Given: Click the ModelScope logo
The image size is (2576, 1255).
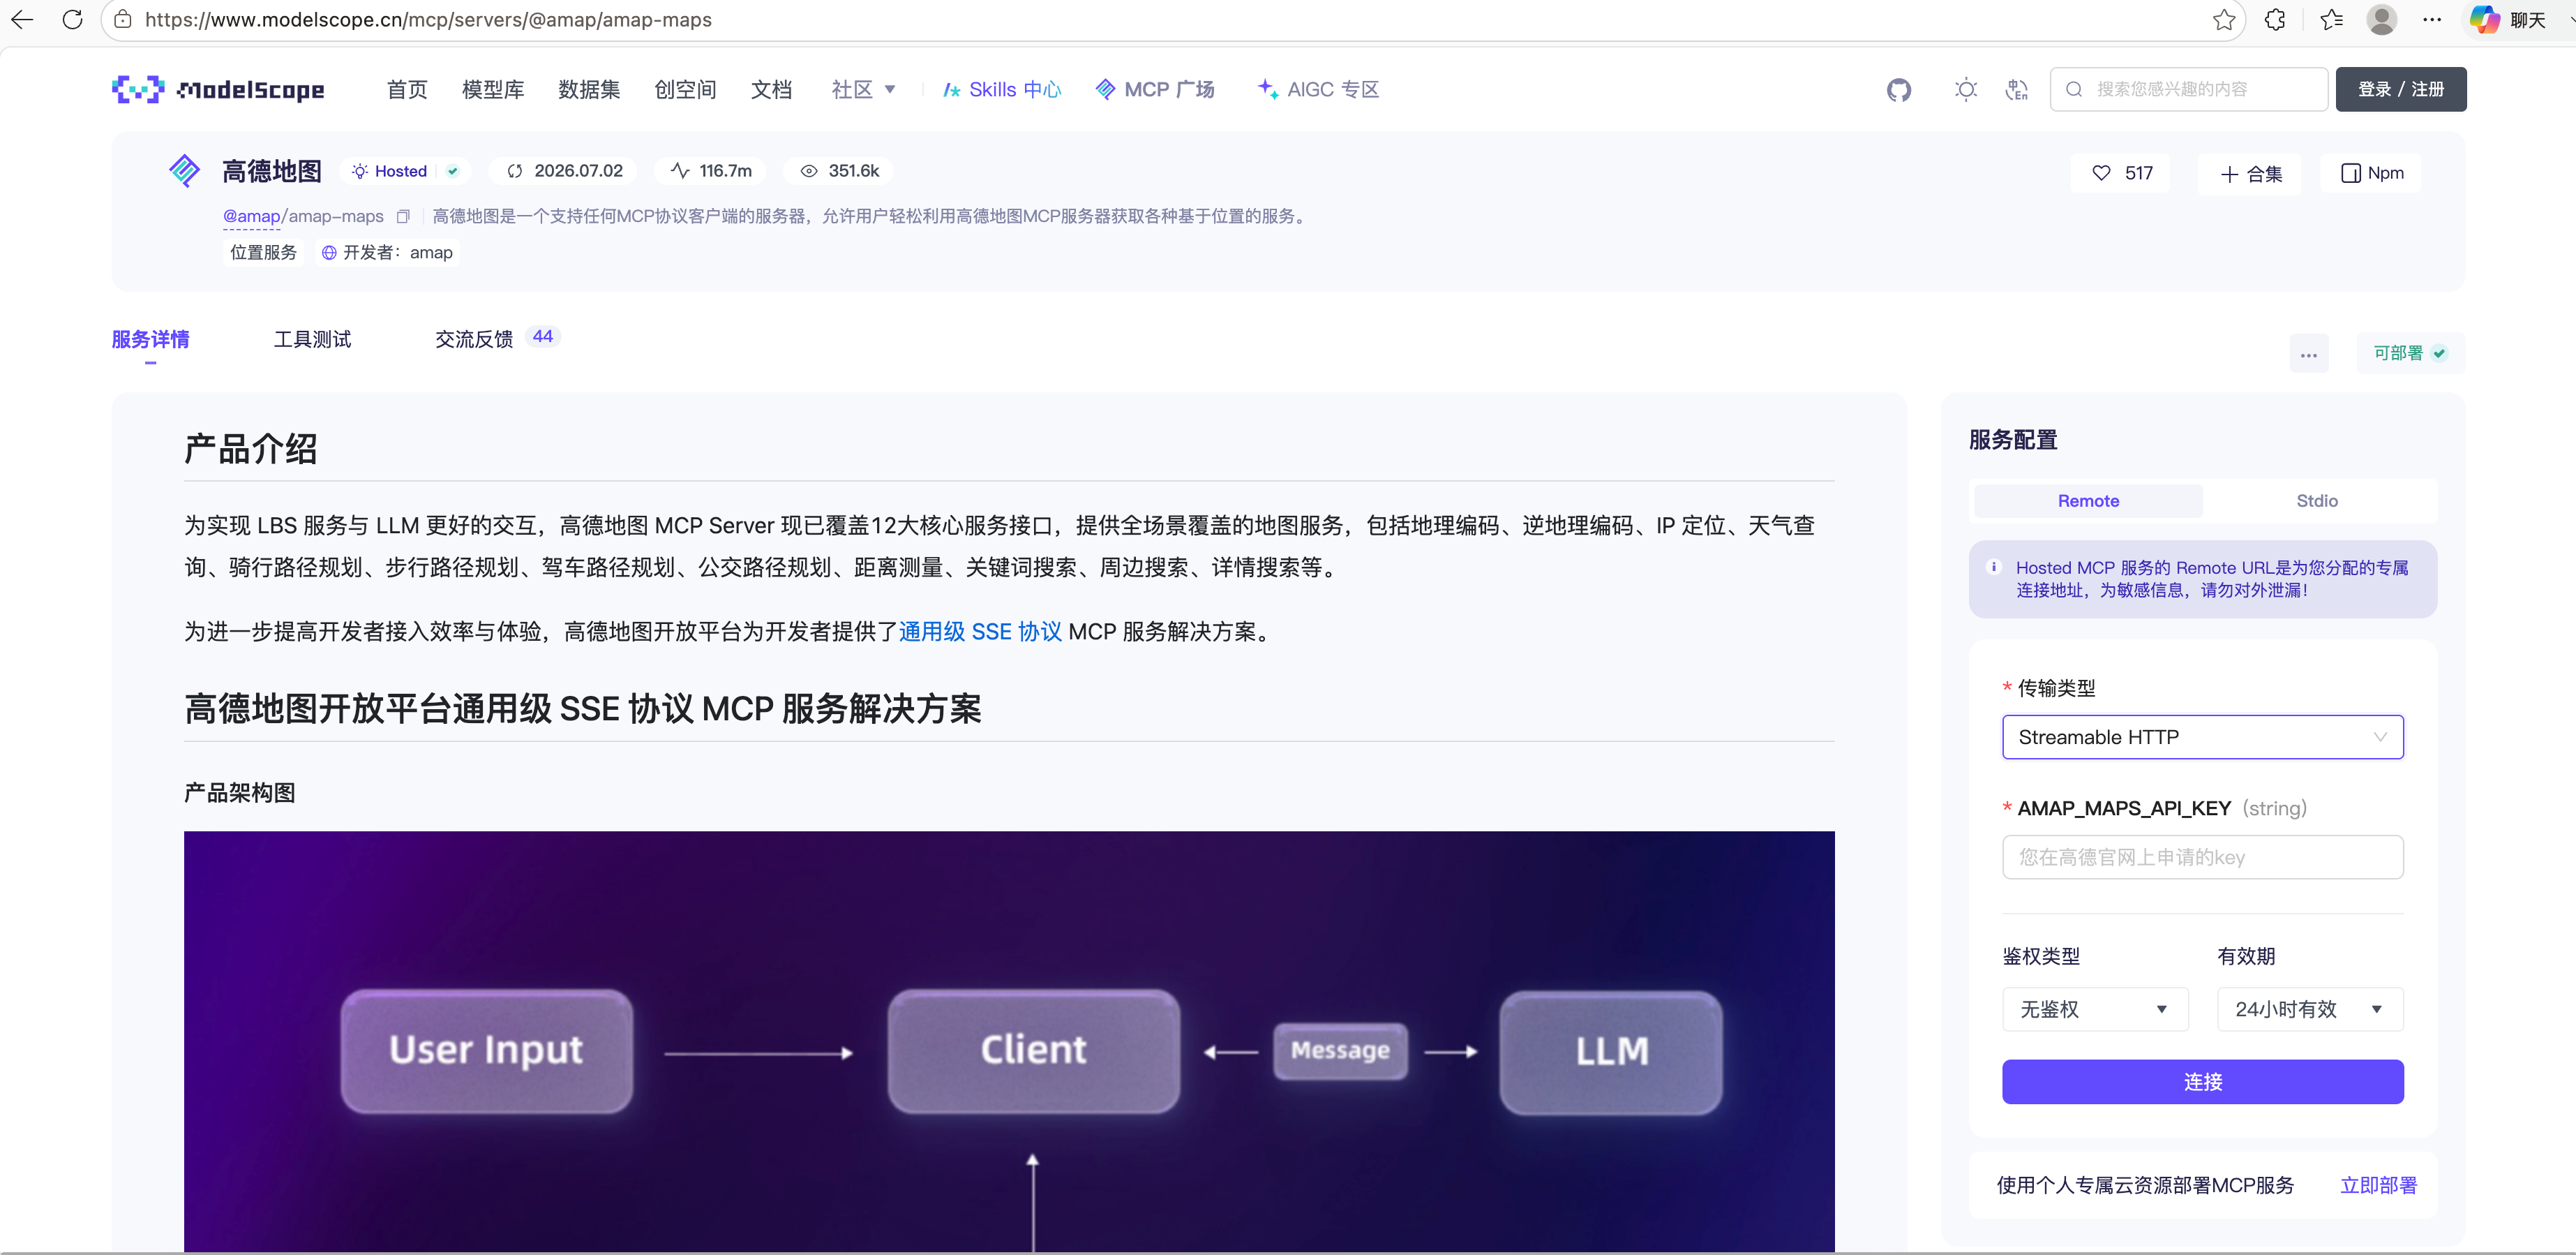Looking at the screenshot, I should 218,89.
